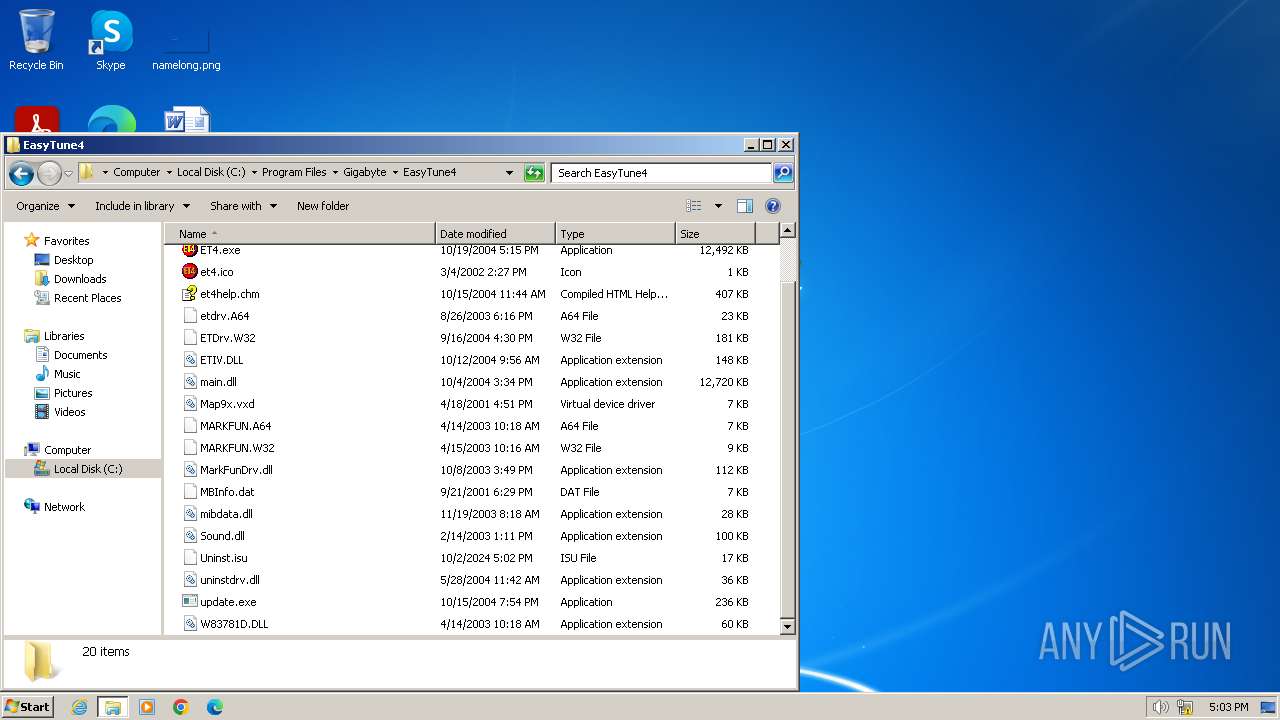Refresh the EasyTune4 folder view

pos(534,173)
